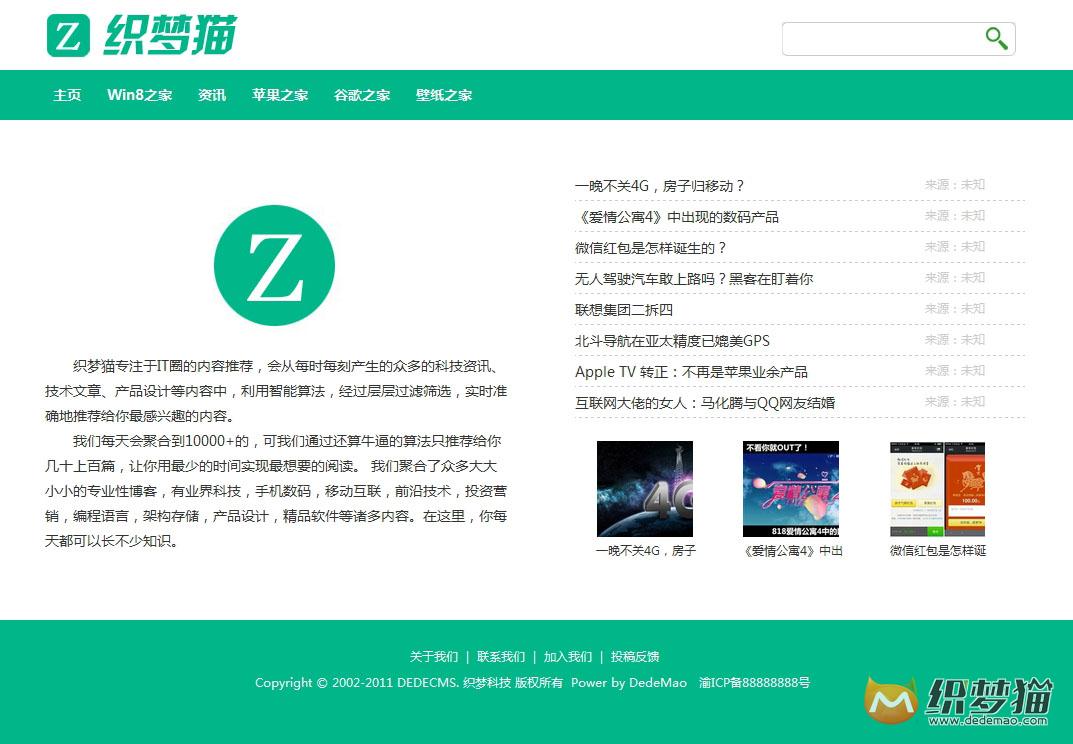1073x744 pixels.
Task: Read 《爱情公寓4》中出现的数码产品 from the list
Action: point(677,217)
